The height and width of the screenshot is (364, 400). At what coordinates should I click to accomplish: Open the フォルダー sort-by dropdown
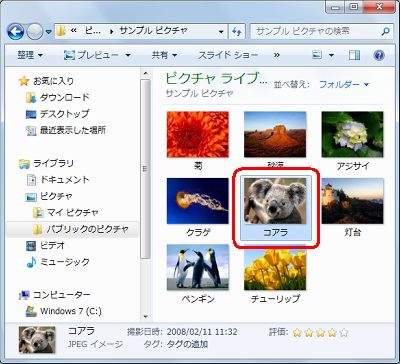(x=344, y=84)
